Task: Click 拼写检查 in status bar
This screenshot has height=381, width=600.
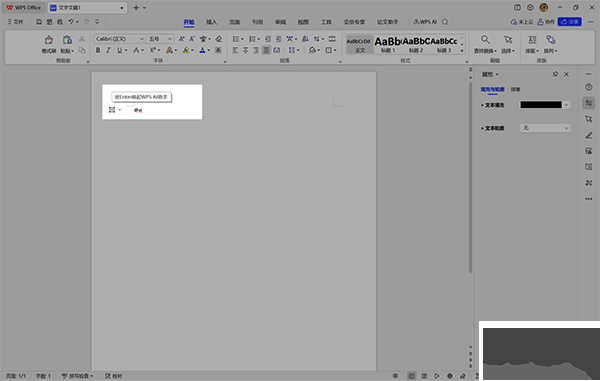Action: [77, 376]
